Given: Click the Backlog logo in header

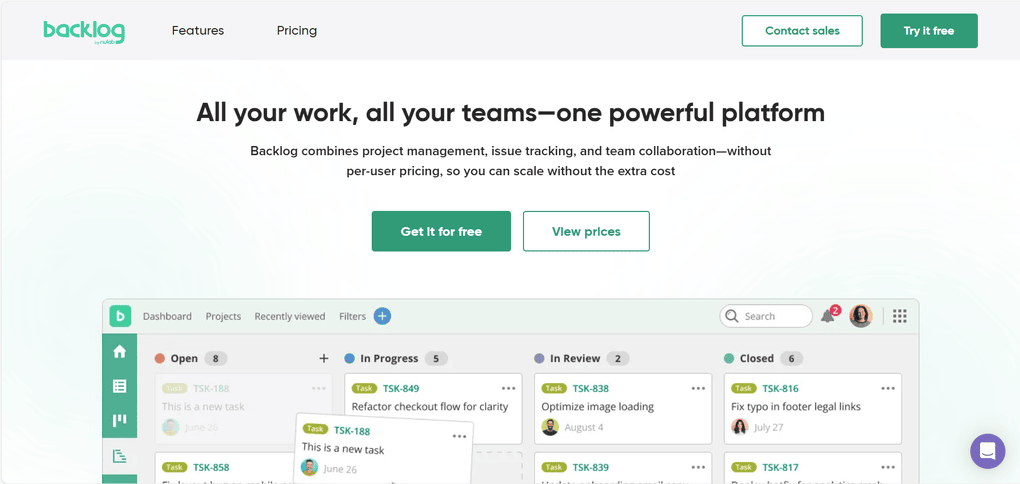Looking at the screenshot, I should pyautogui.click(x=84, y=31).
